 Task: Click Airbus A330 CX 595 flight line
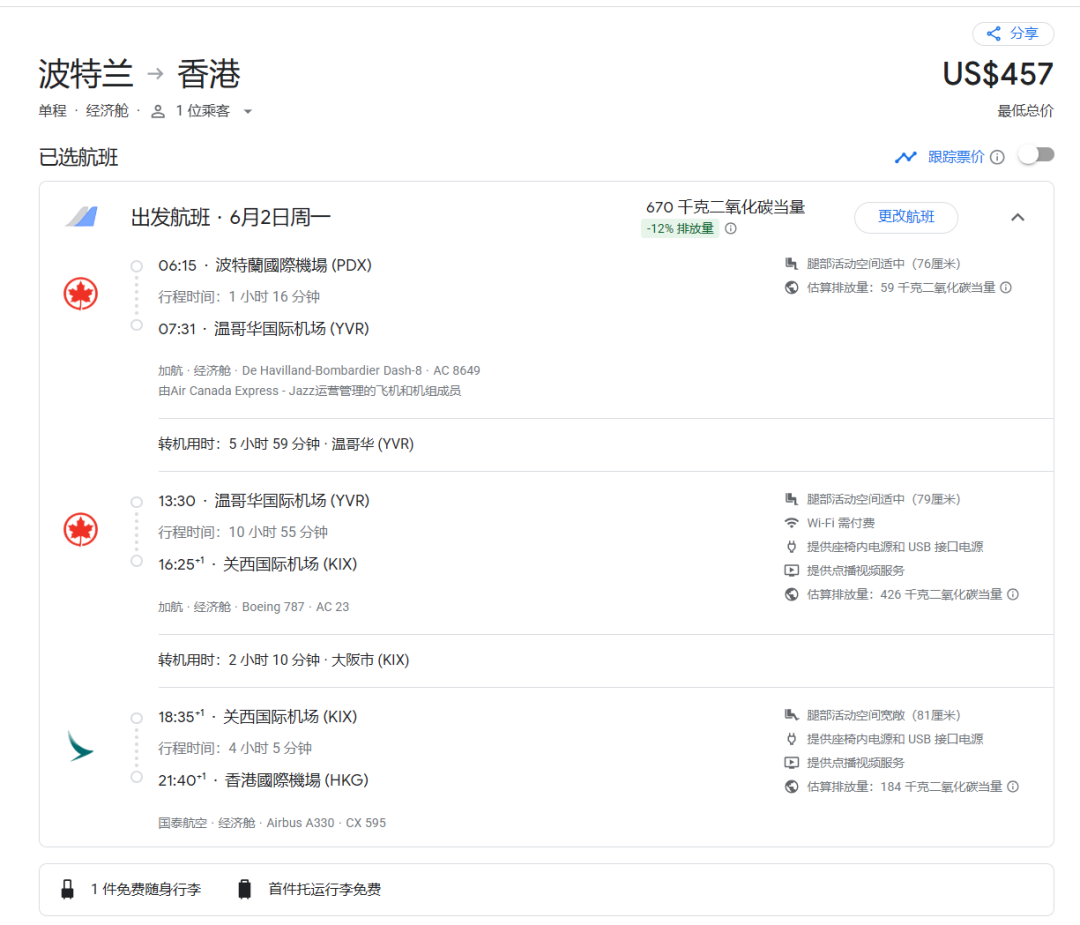coord(272,823)
